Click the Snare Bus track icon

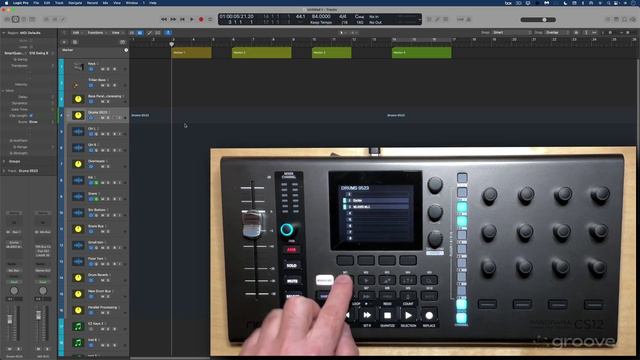pyautogui.click(x=78, y=229)
